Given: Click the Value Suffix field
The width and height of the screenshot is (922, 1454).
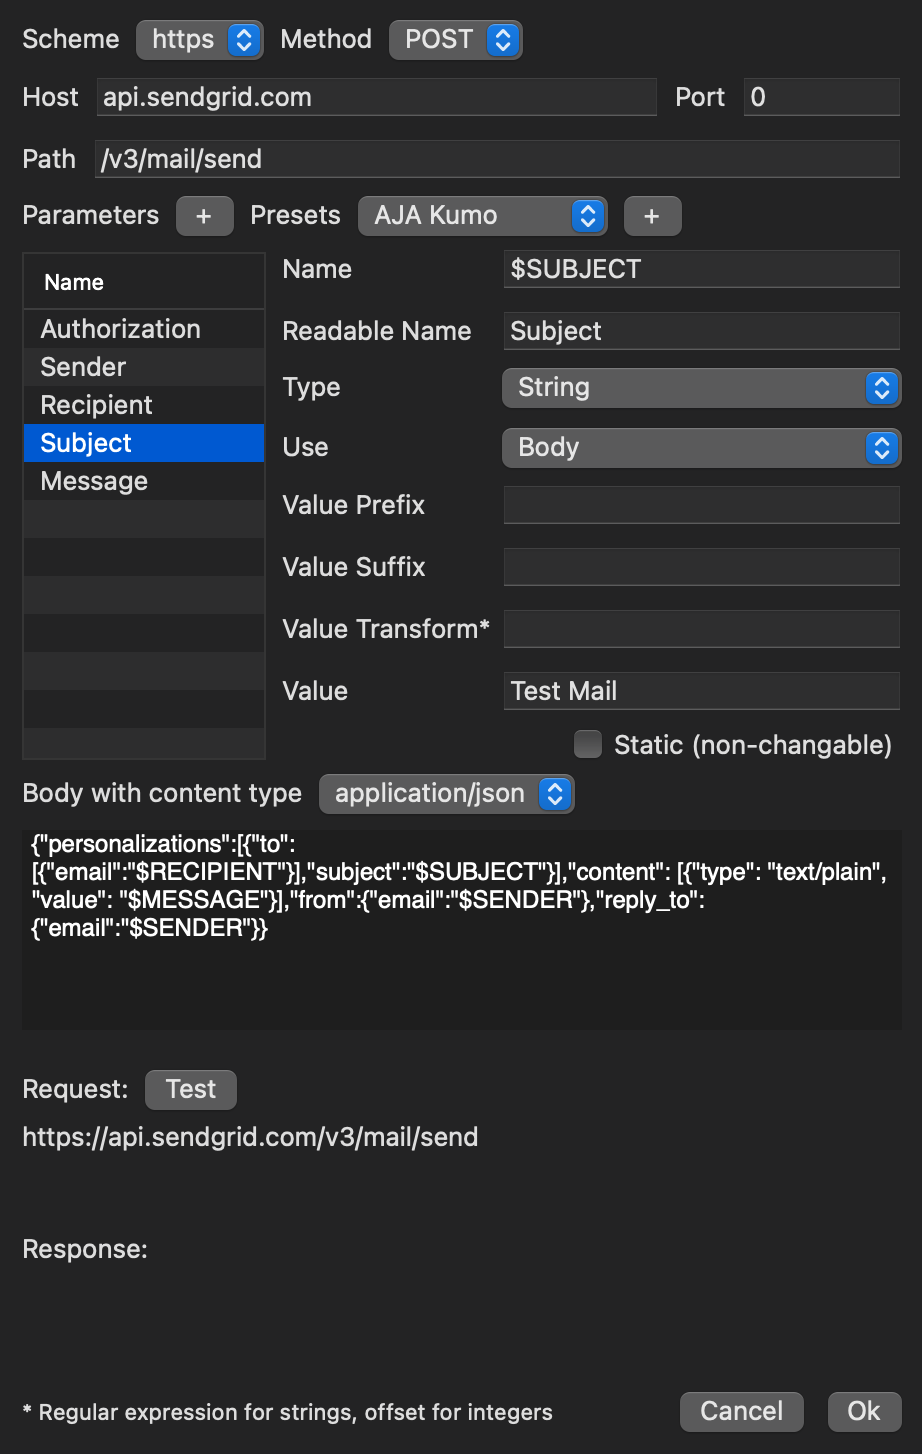Looking at the screenshot, I should click(702, 567).
